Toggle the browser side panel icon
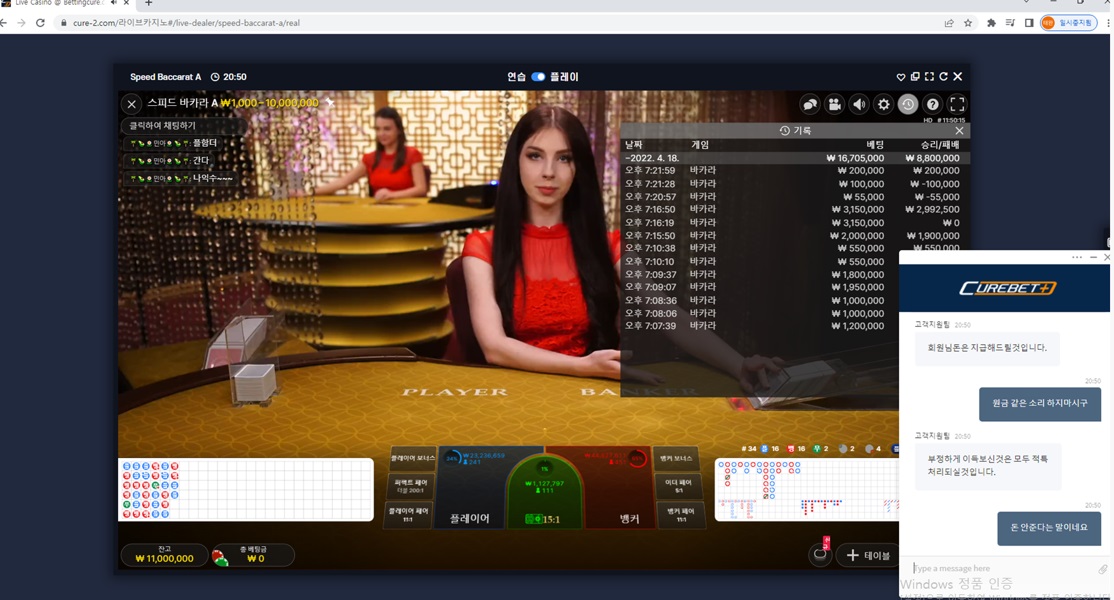The image size is (1114, 600). click(1029, 23)
